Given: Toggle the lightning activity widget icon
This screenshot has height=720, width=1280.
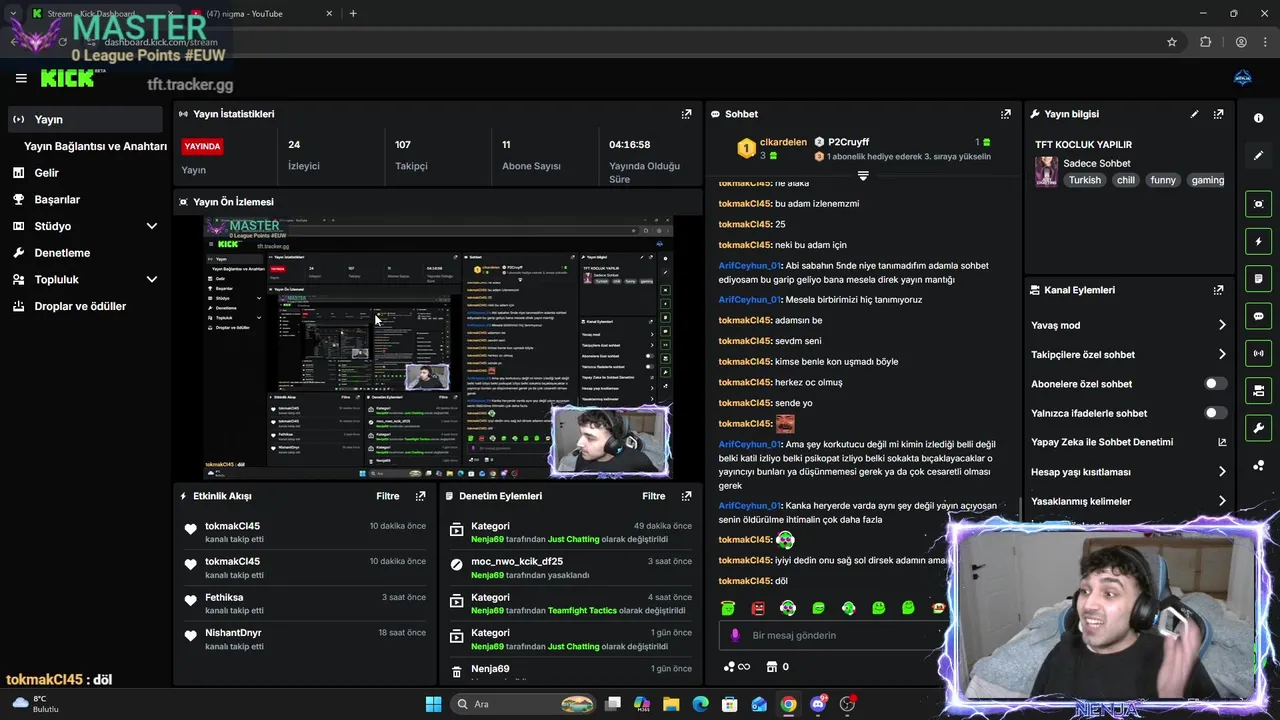Looking at the screenshot, I should click(1258, 241).
